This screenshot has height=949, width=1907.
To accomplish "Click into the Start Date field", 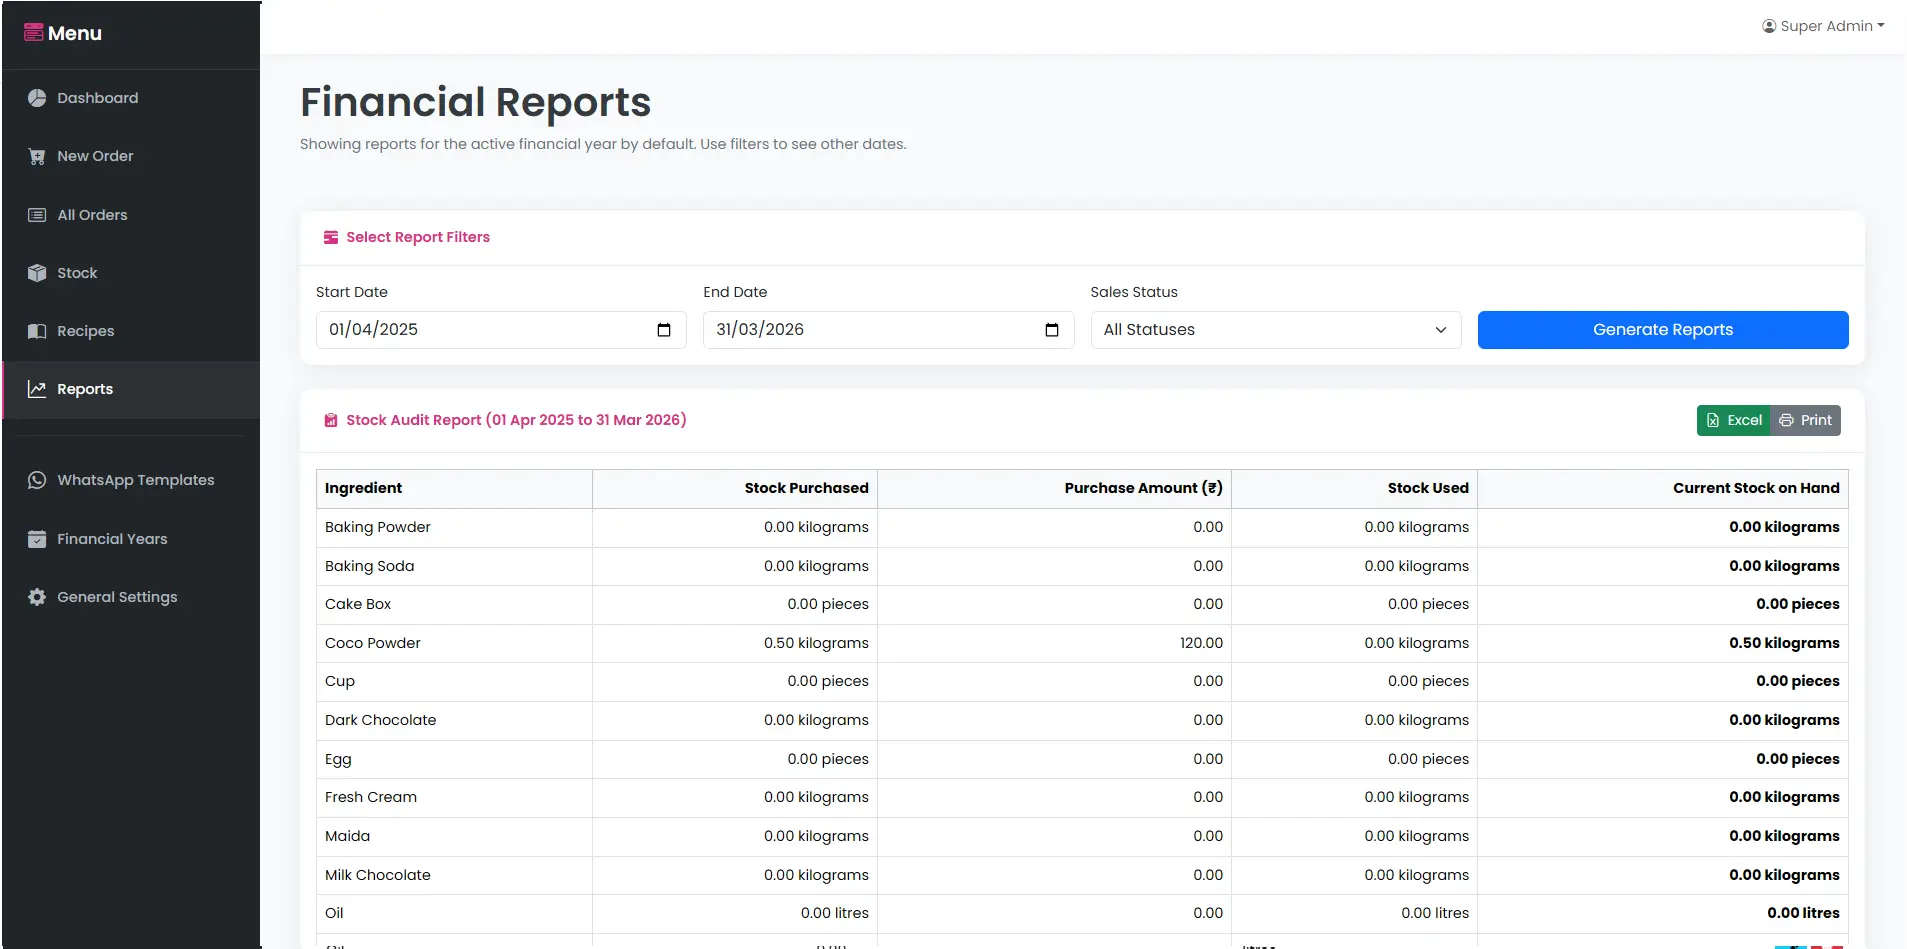I will click(480, 330).
